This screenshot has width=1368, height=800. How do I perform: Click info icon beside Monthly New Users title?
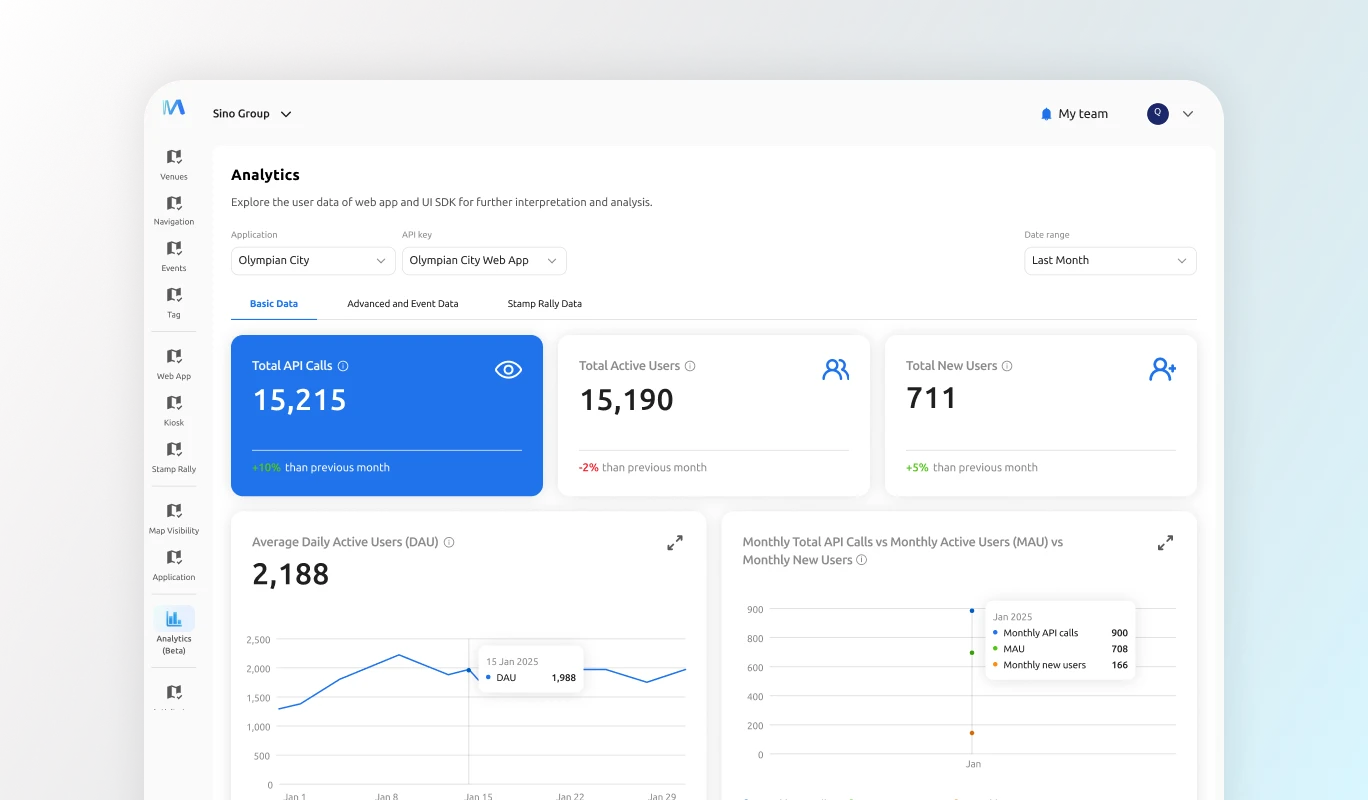point(862,560)
